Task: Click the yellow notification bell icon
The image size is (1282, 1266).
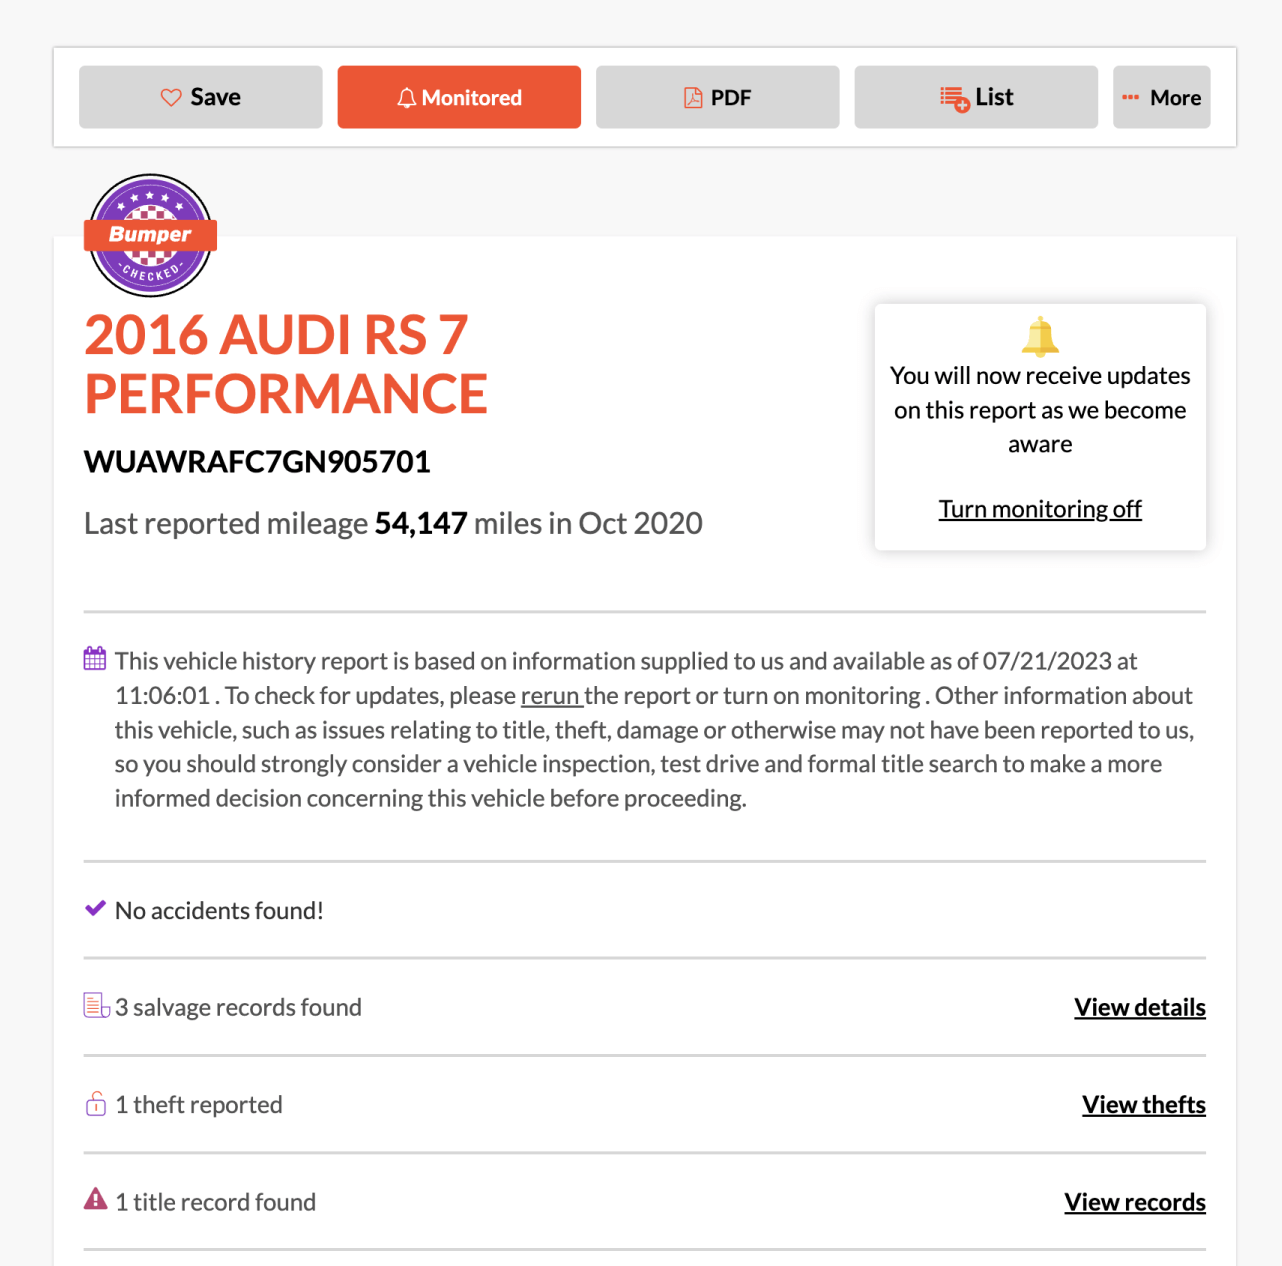Action: pyautogui.click(x=1040, y=336)
